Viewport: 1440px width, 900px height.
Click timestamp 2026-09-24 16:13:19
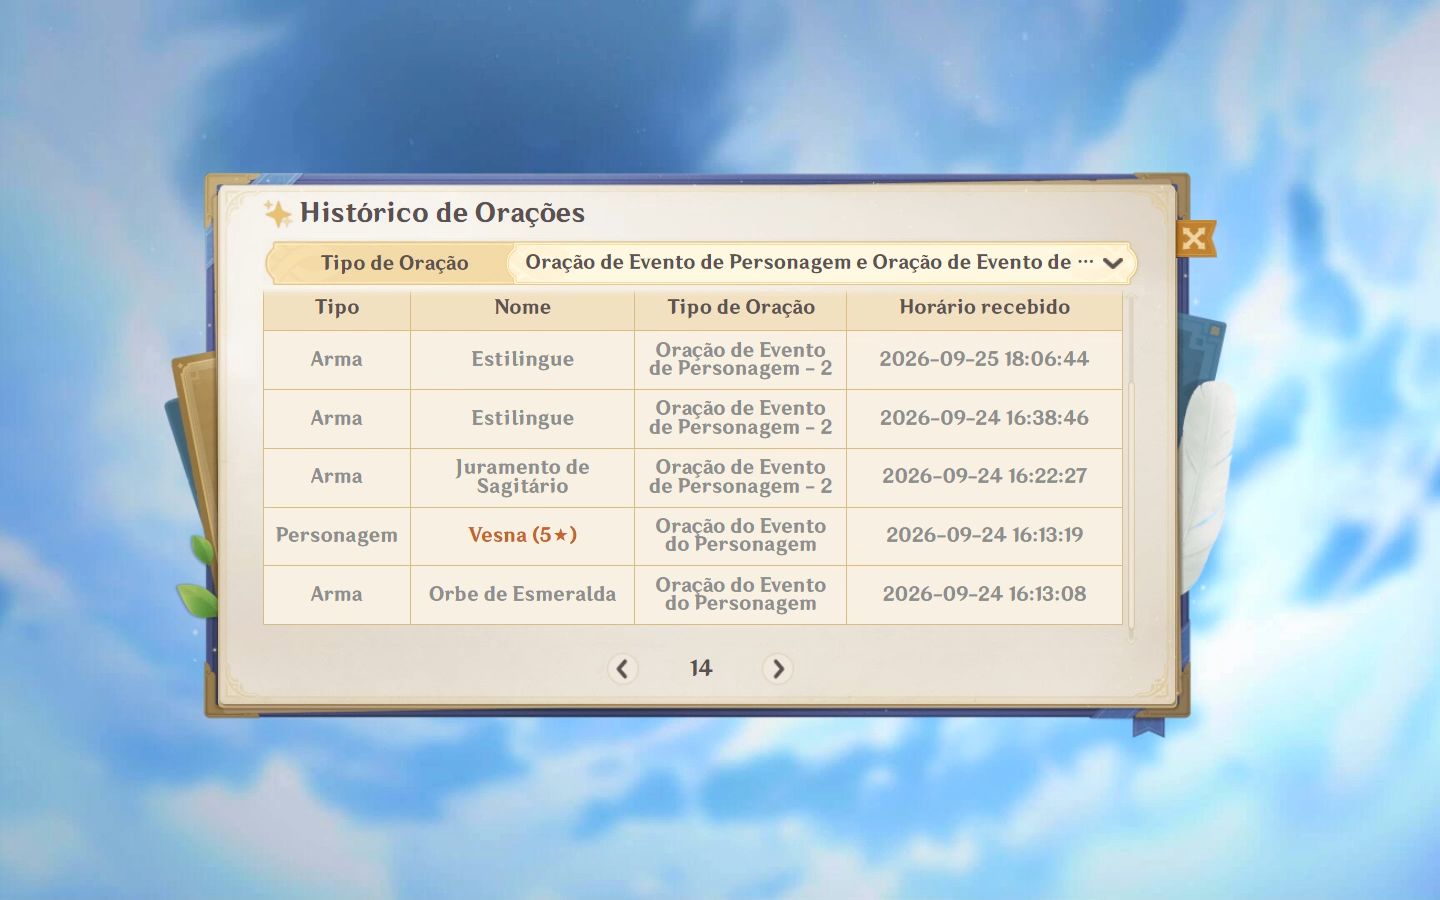point(984,535)
